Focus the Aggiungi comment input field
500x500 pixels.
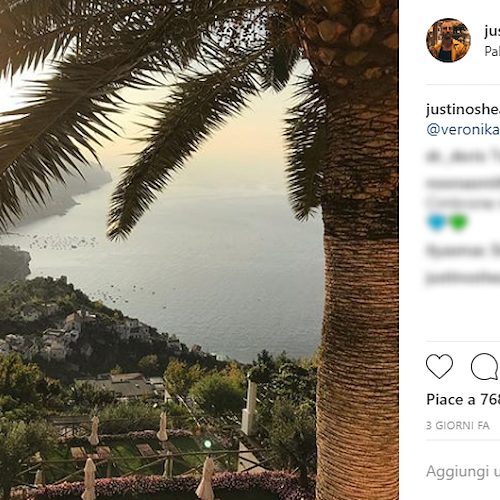463,471
